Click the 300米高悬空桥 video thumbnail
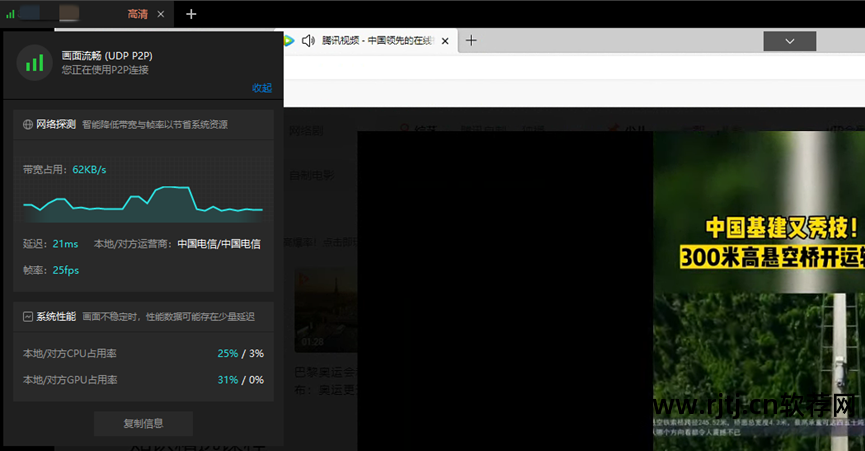865x451 pixels. point(759,291)
